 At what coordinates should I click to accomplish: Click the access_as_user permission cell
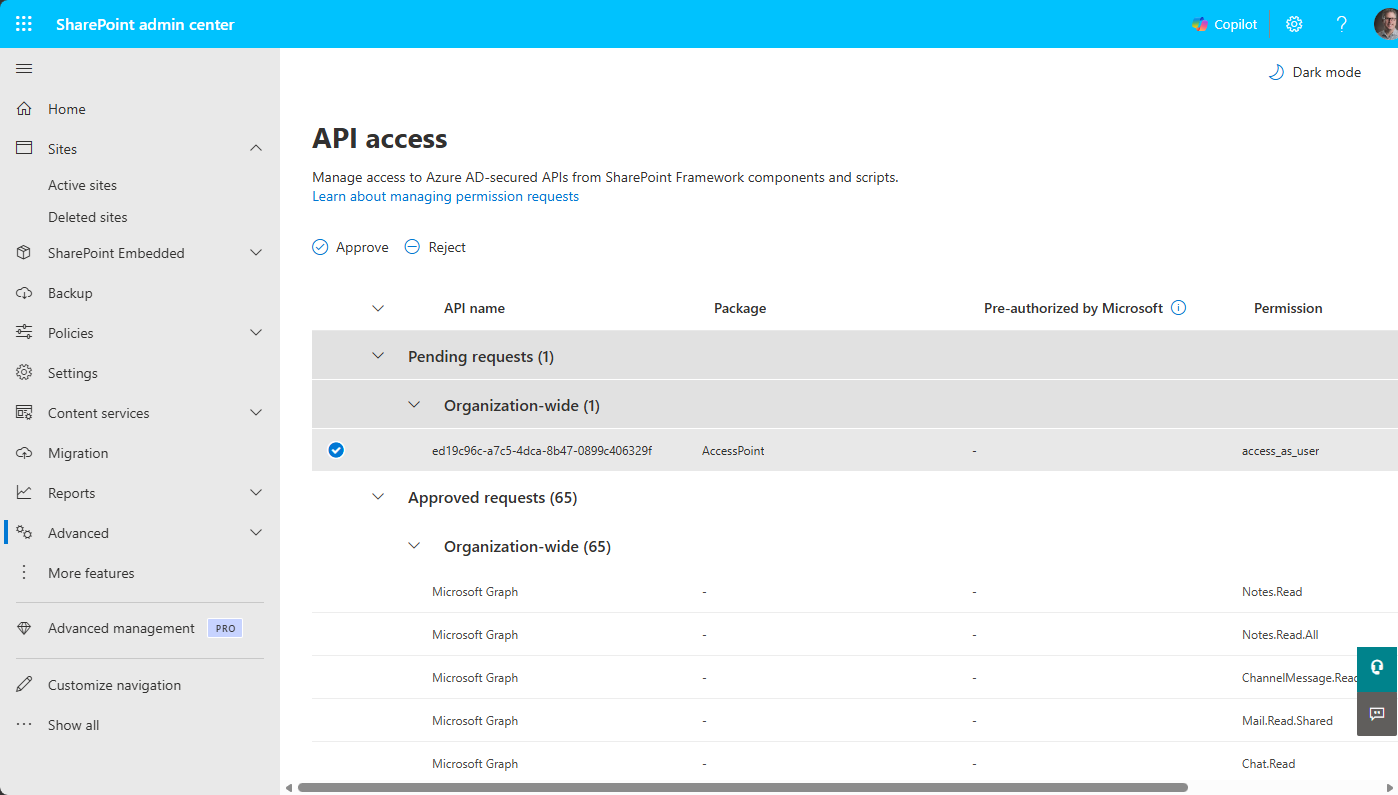[x=1280, y=450]
